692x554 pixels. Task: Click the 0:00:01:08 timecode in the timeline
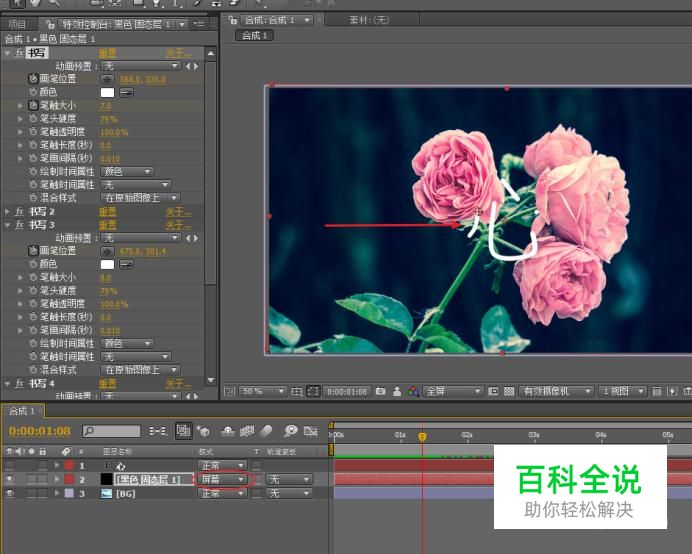(x=40, y=431)
